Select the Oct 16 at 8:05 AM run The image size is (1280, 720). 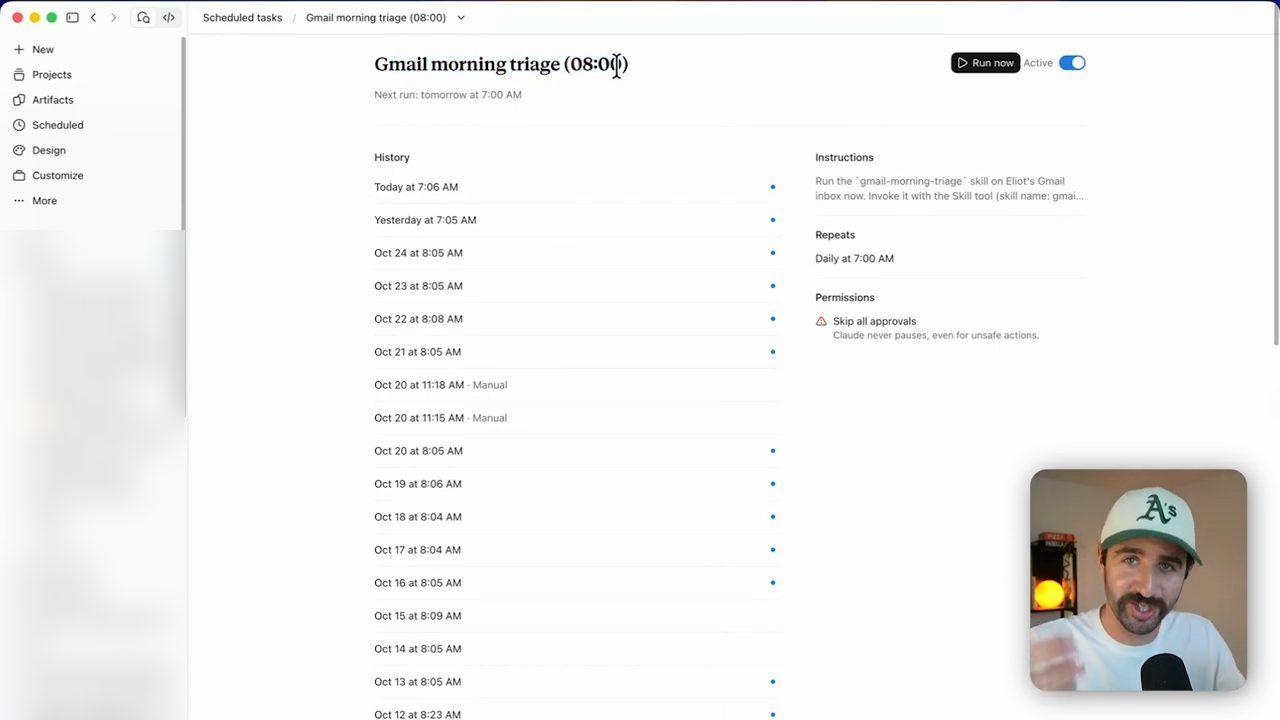tap(577, 583)
